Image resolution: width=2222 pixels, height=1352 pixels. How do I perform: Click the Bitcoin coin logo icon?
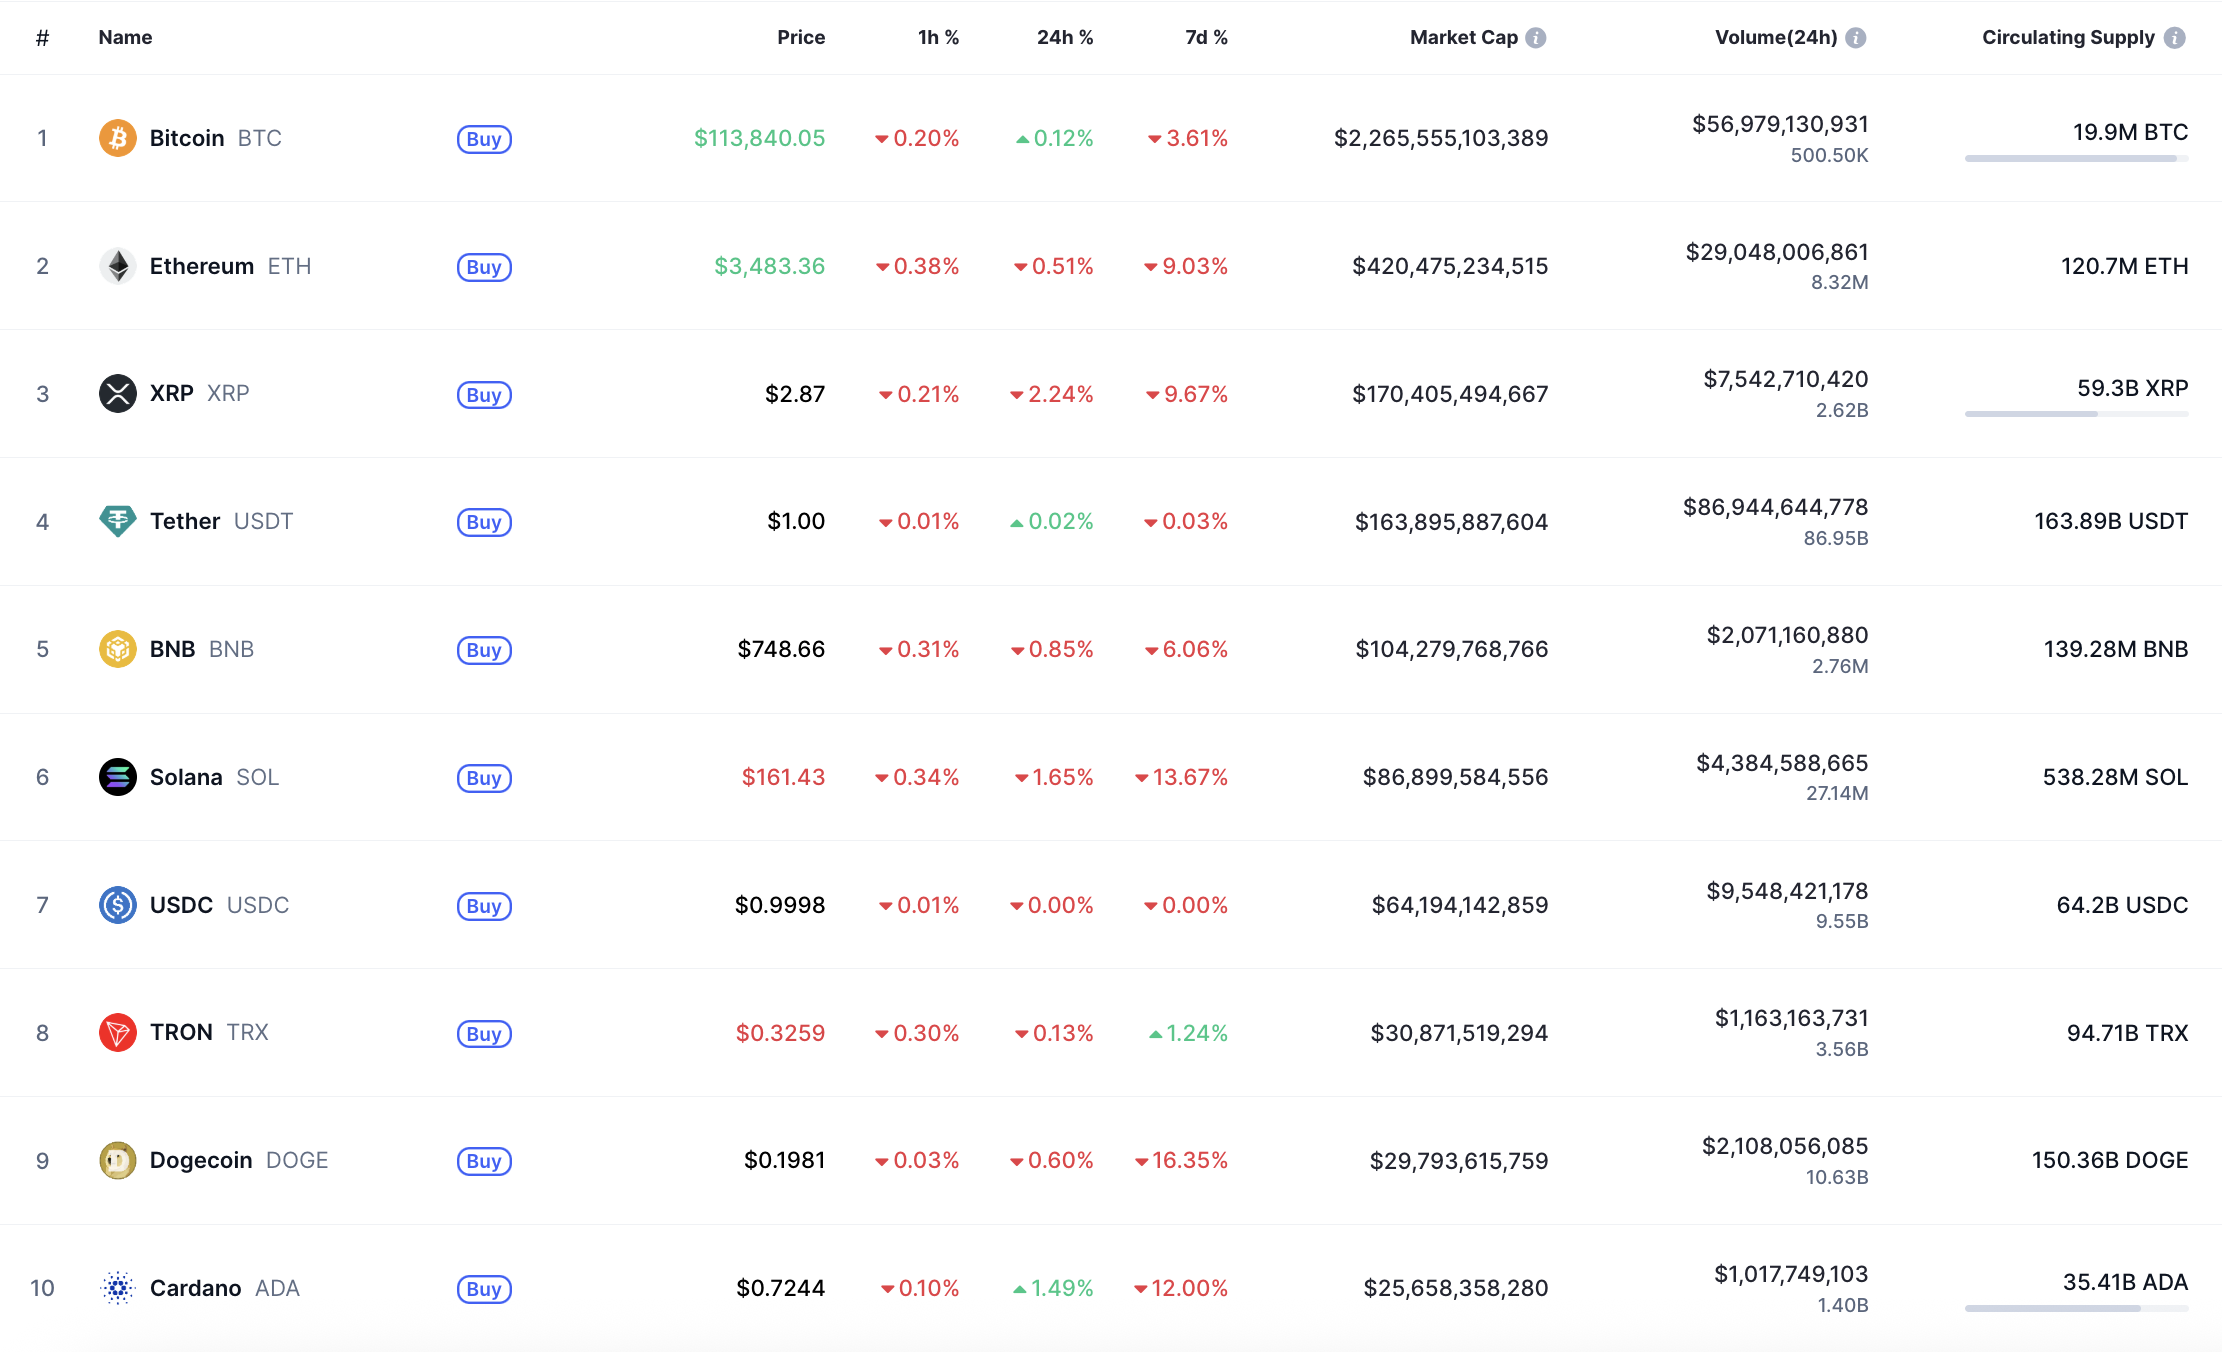(117, 138)
